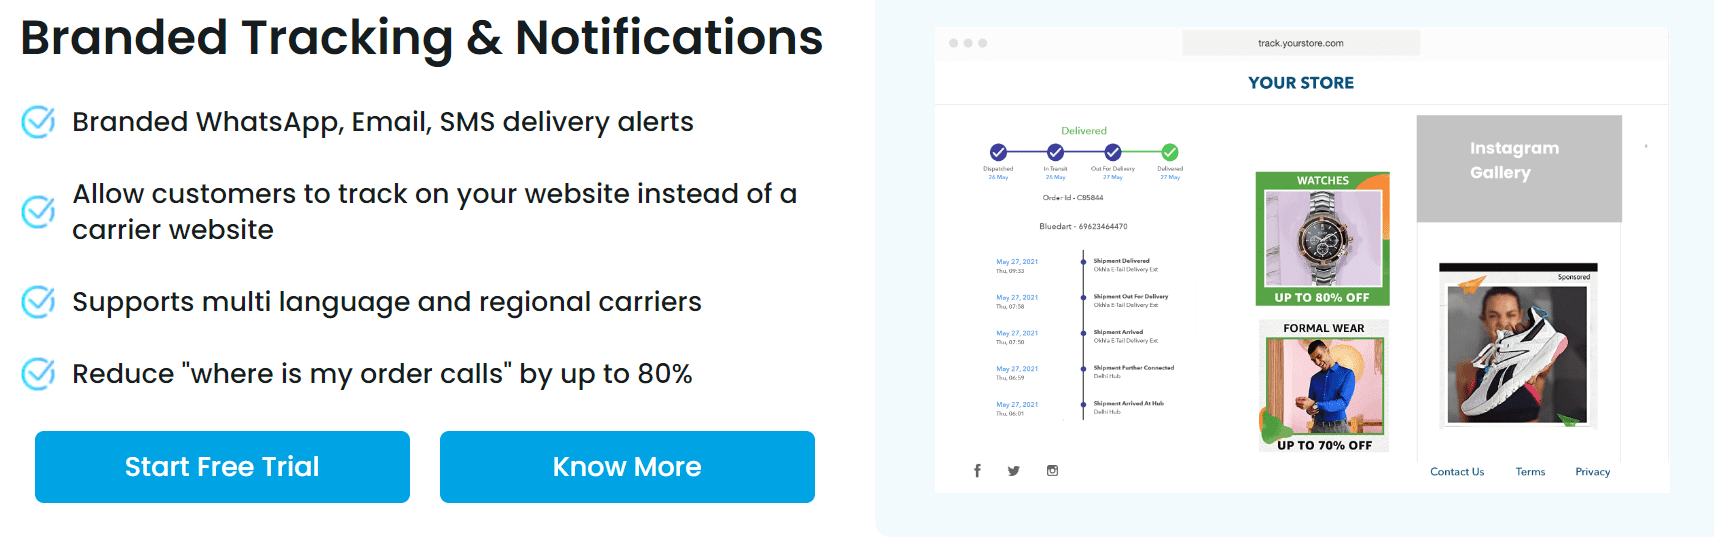Click the Out For Delivery step circle
This screenshot has height=552, width=1714.
coord(1113,152)
